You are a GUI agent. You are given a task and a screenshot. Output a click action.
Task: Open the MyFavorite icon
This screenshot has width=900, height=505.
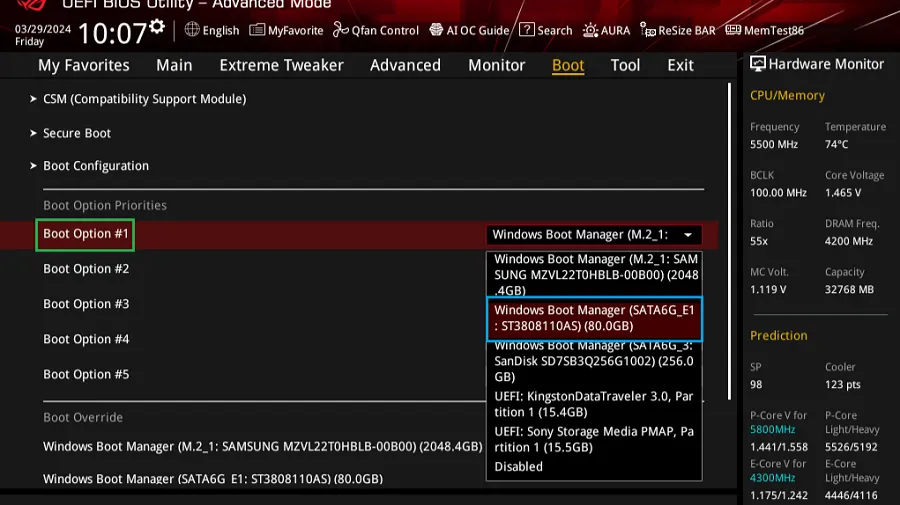click(257, 30)
